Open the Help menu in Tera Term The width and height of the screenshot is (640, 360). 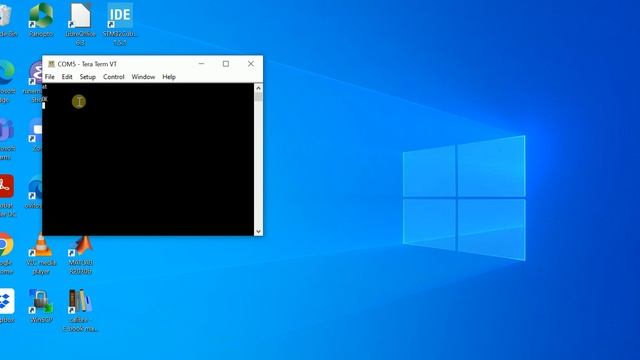pos(169,77)
